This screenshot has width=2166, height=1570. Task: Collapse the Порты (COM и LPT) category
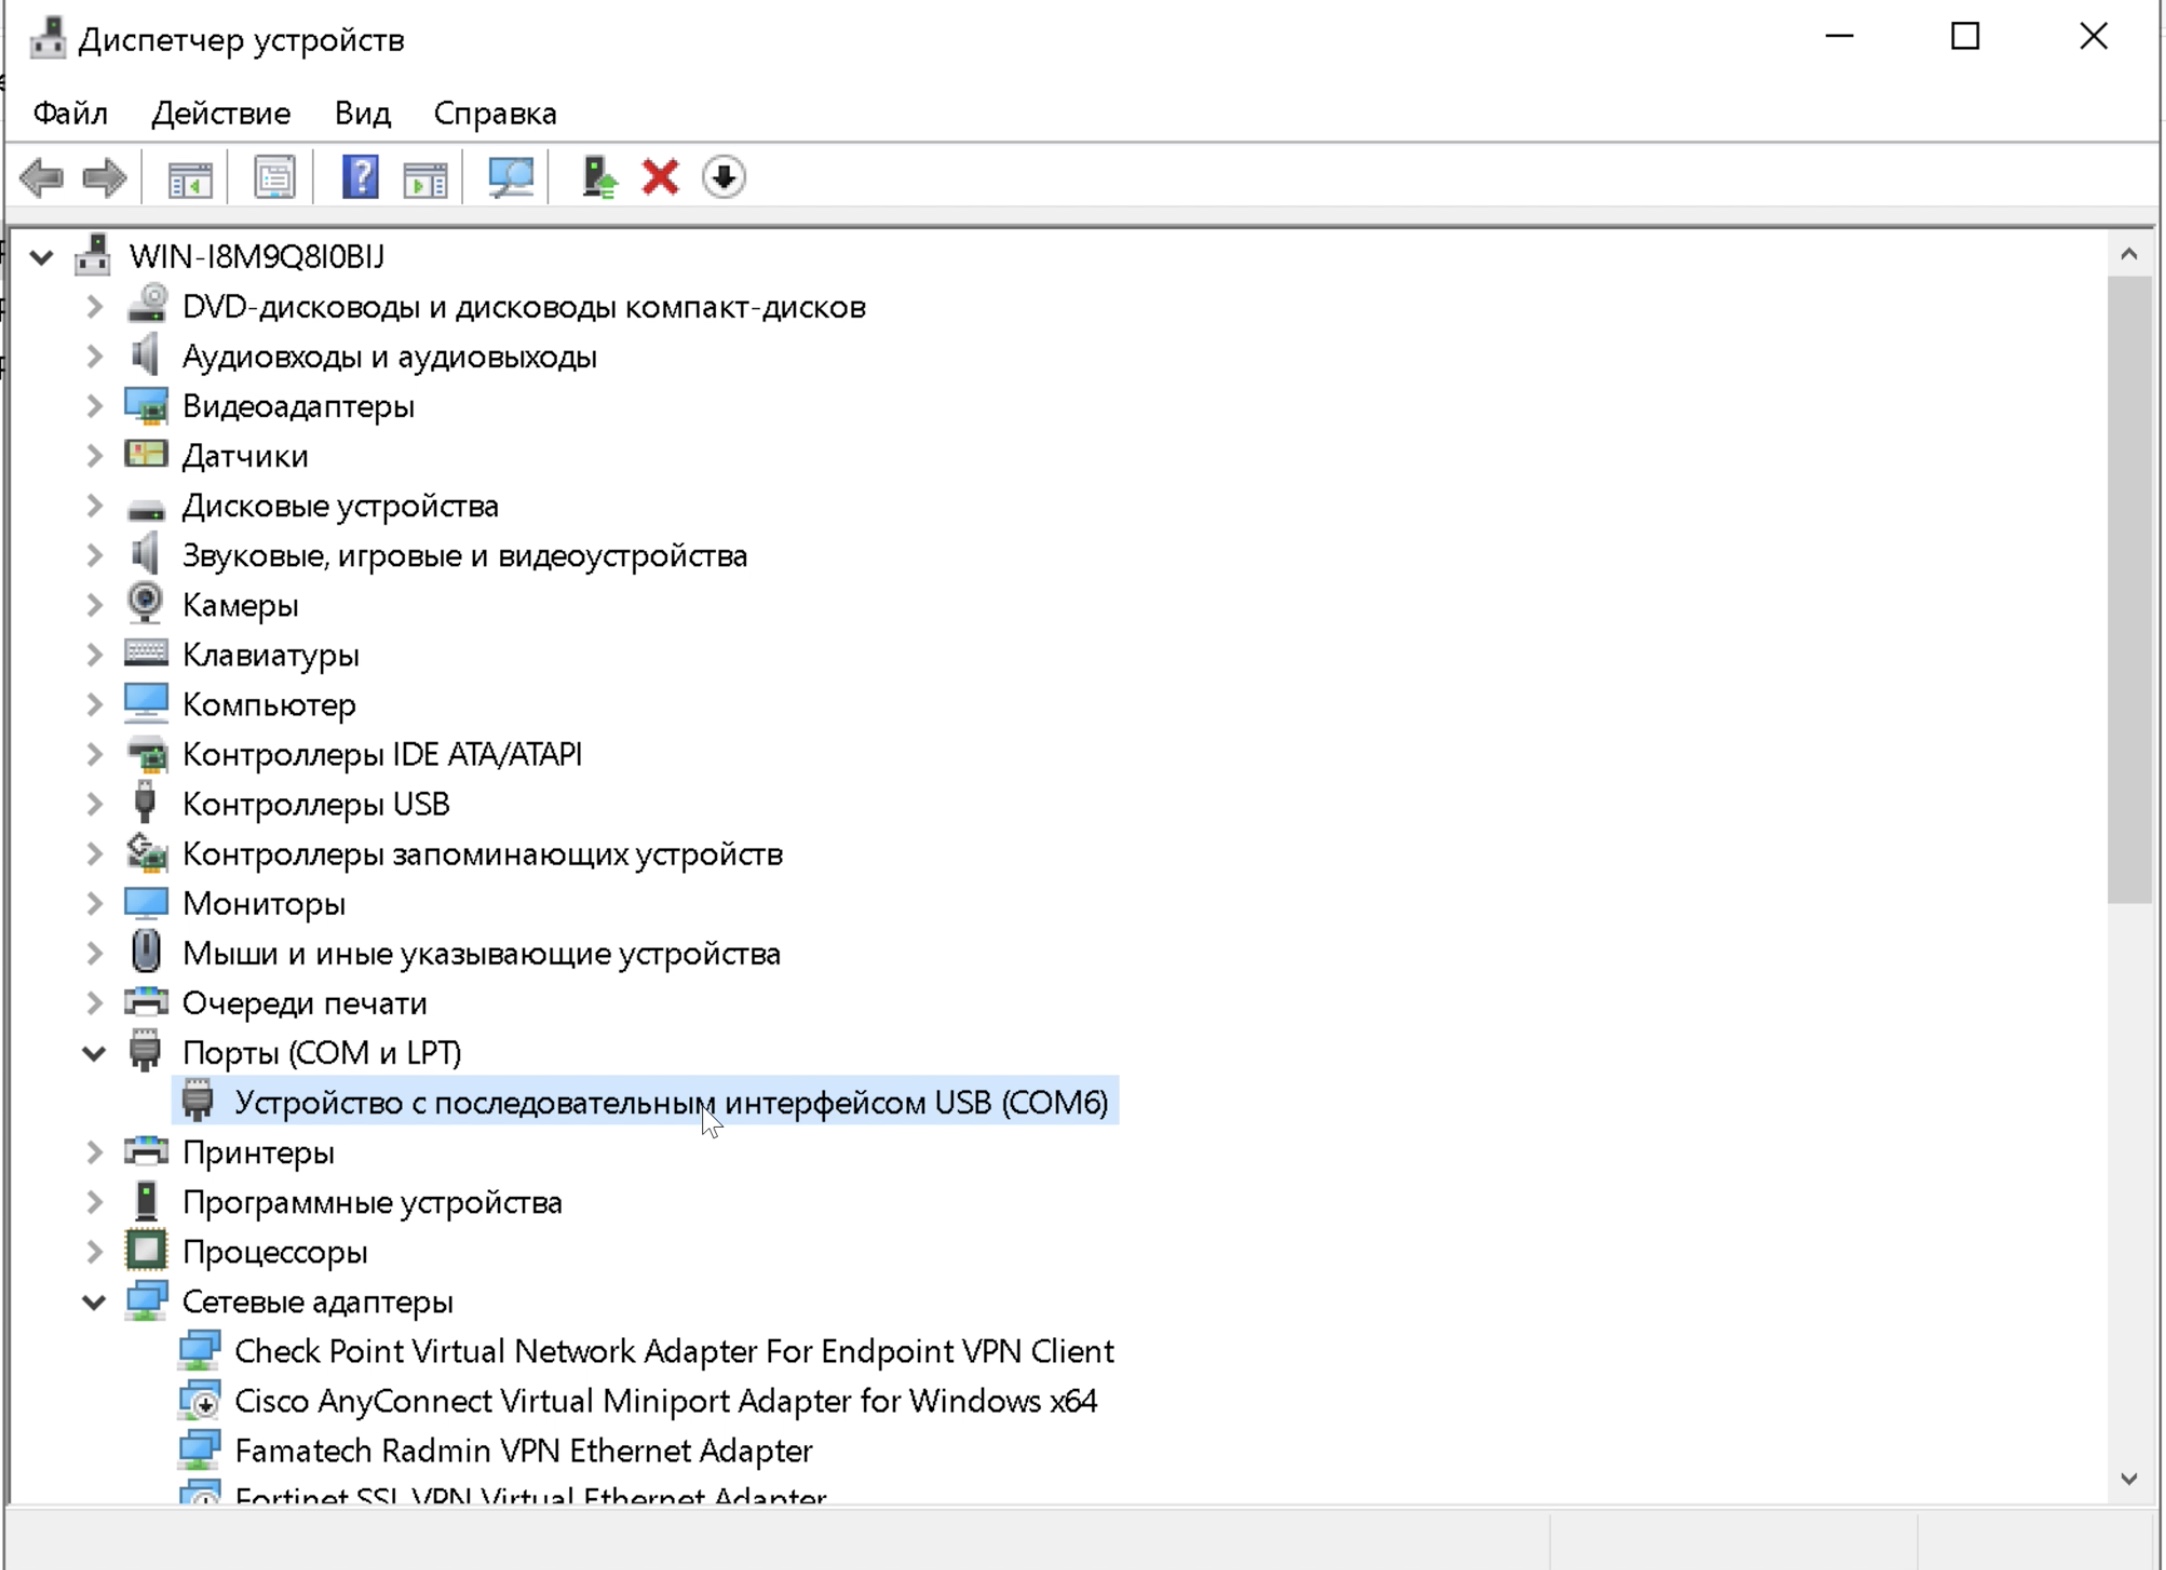click(x=93, y=1052)
